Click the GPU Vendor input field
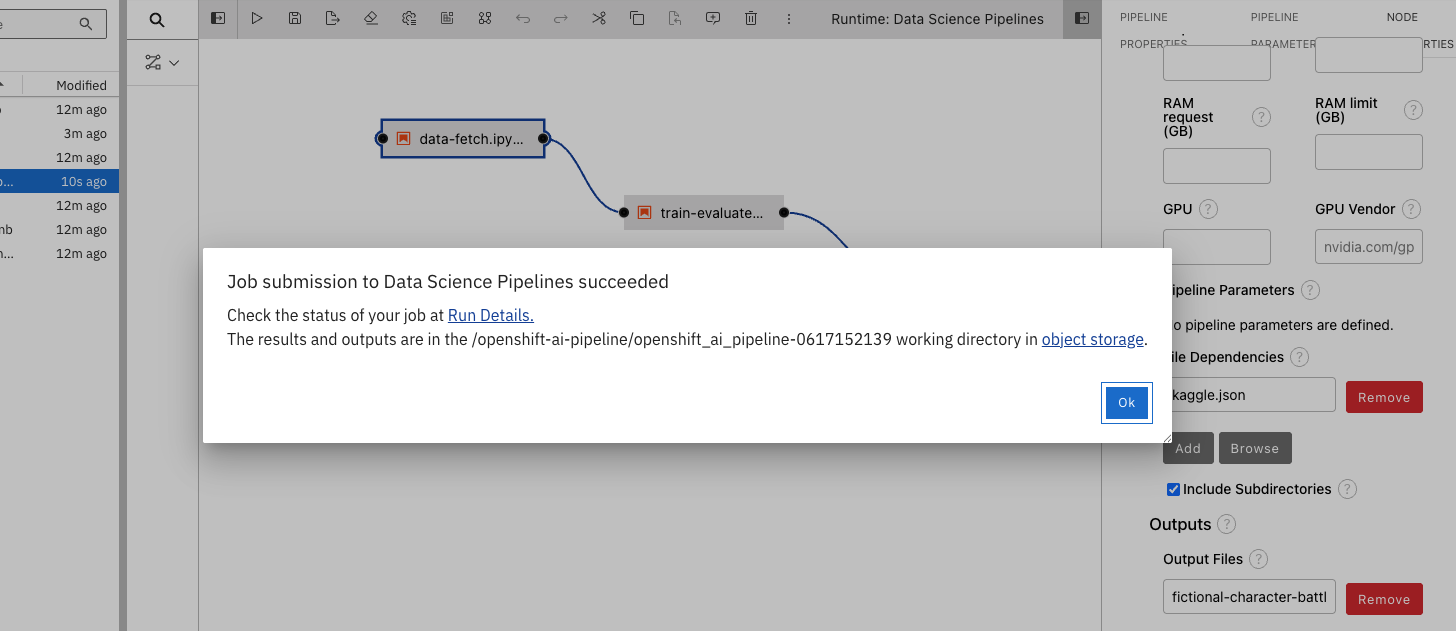Image resolution: width=1456 pixels, height=631 pixels. point(1368,247)
